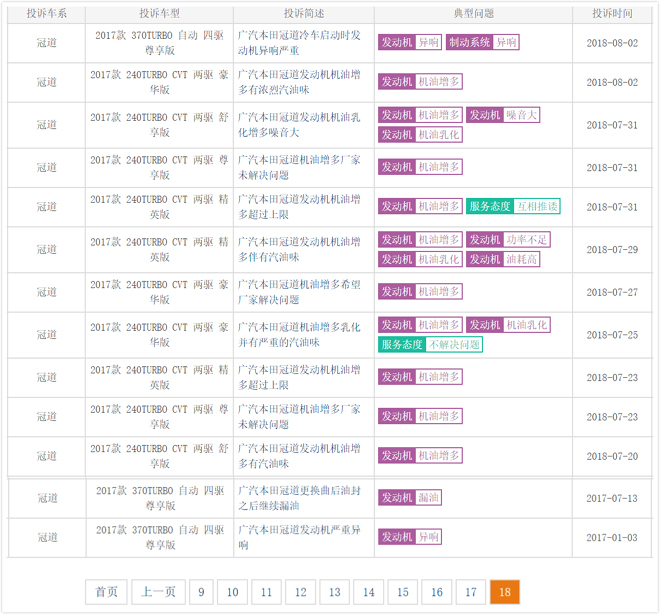
Task: Open complaint 发动机机油乳化增多噪音大
Action: click(x=299, y=125)
